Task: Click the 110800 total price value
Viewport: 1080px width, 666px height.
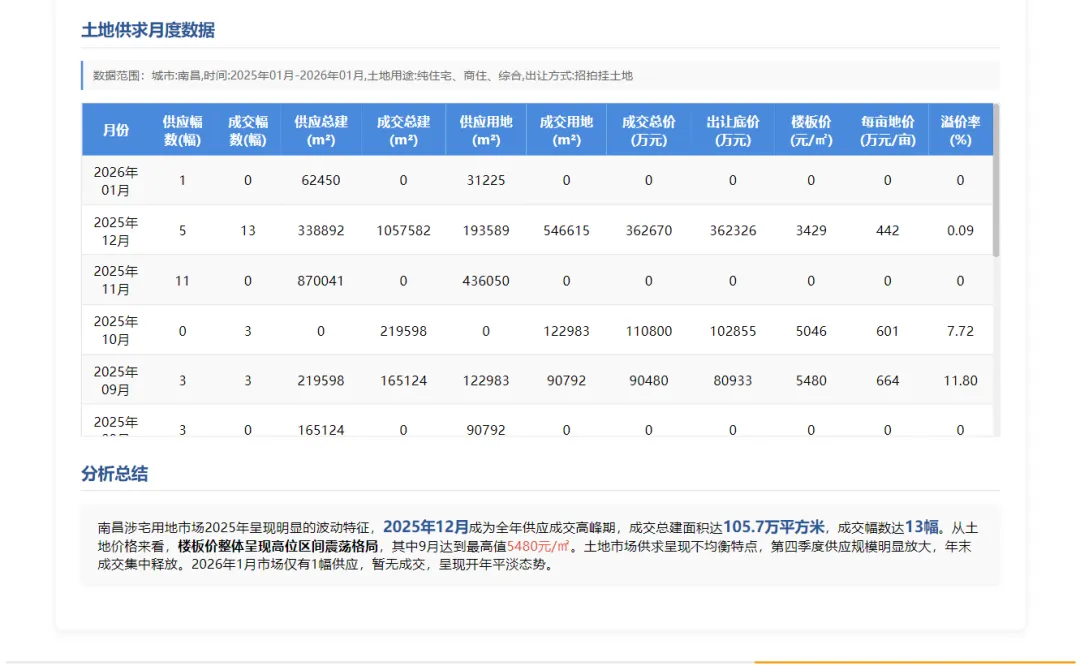Action: tap(648, 331)
